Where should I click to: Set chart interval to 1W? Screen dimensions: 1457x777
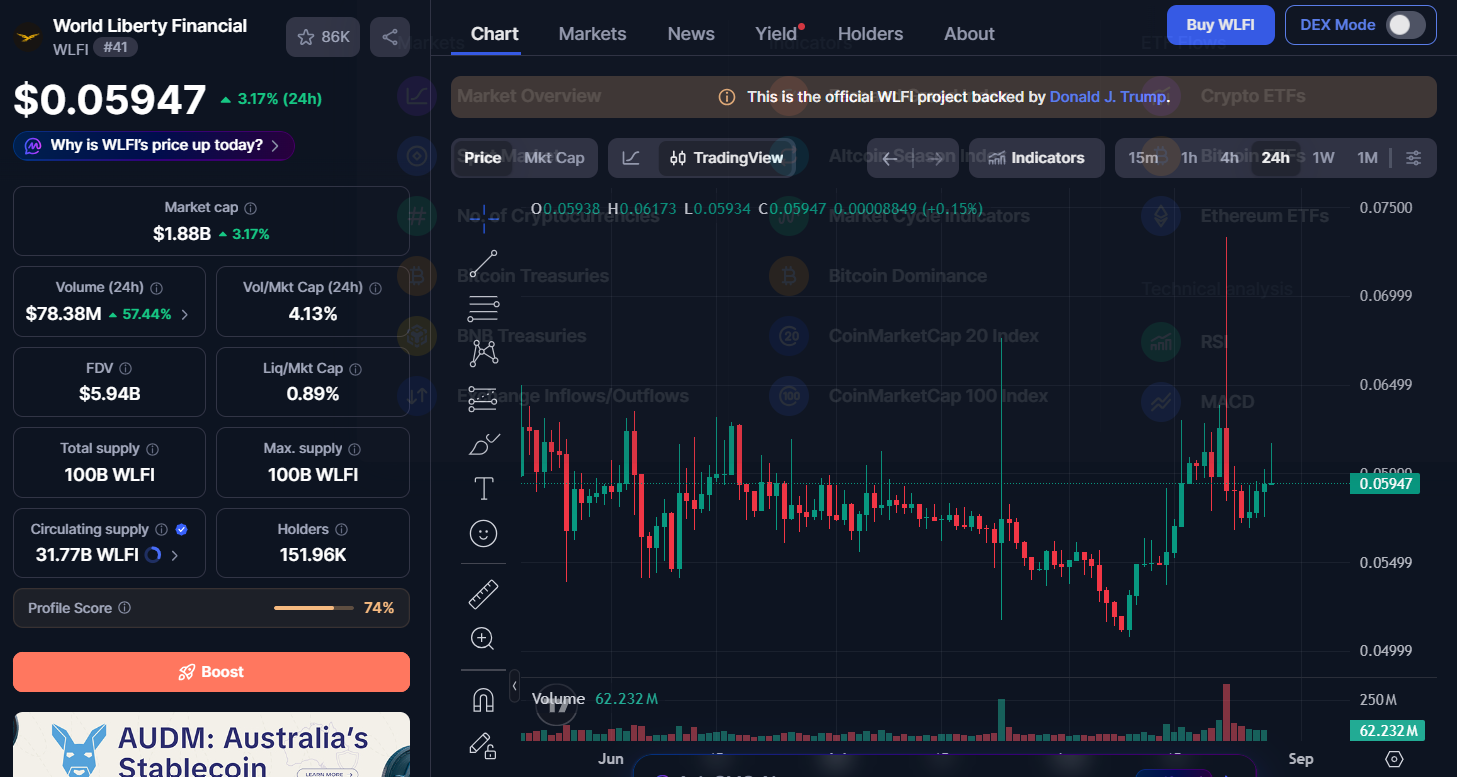(1323, 158)
